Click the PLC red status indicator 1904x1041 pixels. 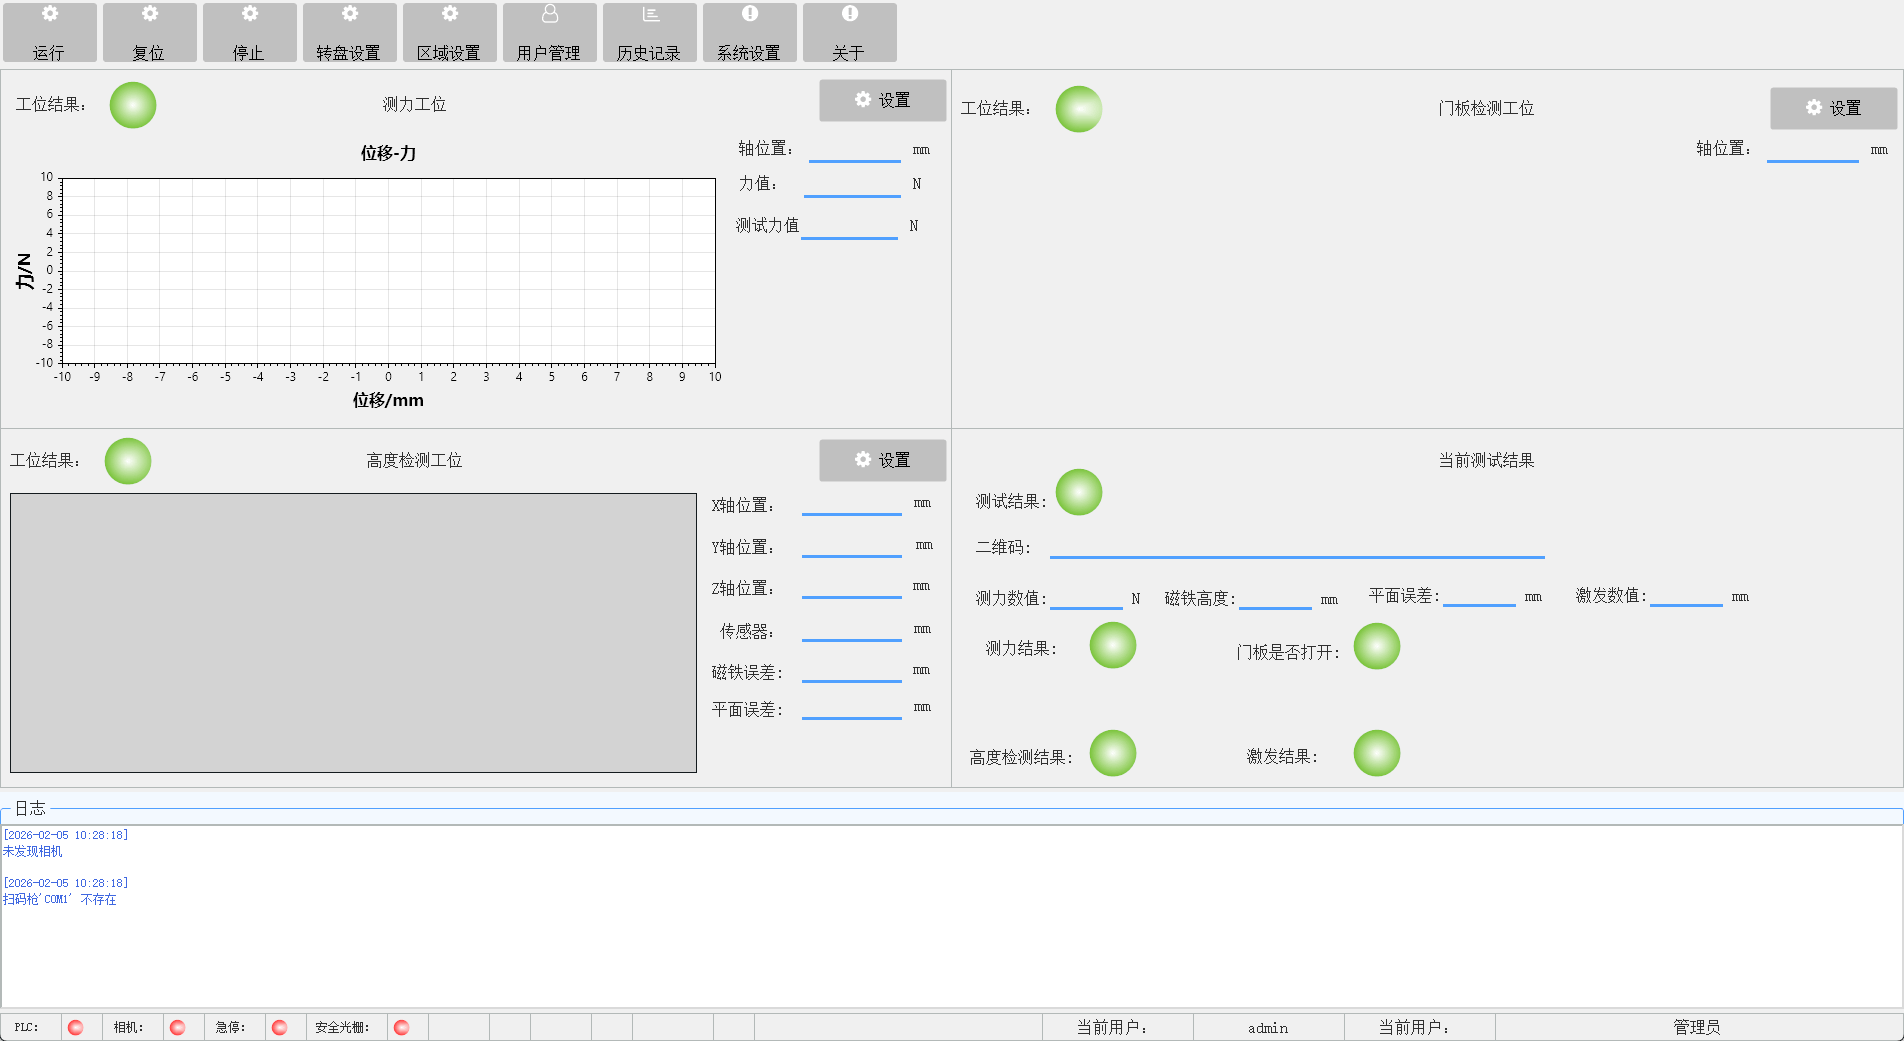76,1027
